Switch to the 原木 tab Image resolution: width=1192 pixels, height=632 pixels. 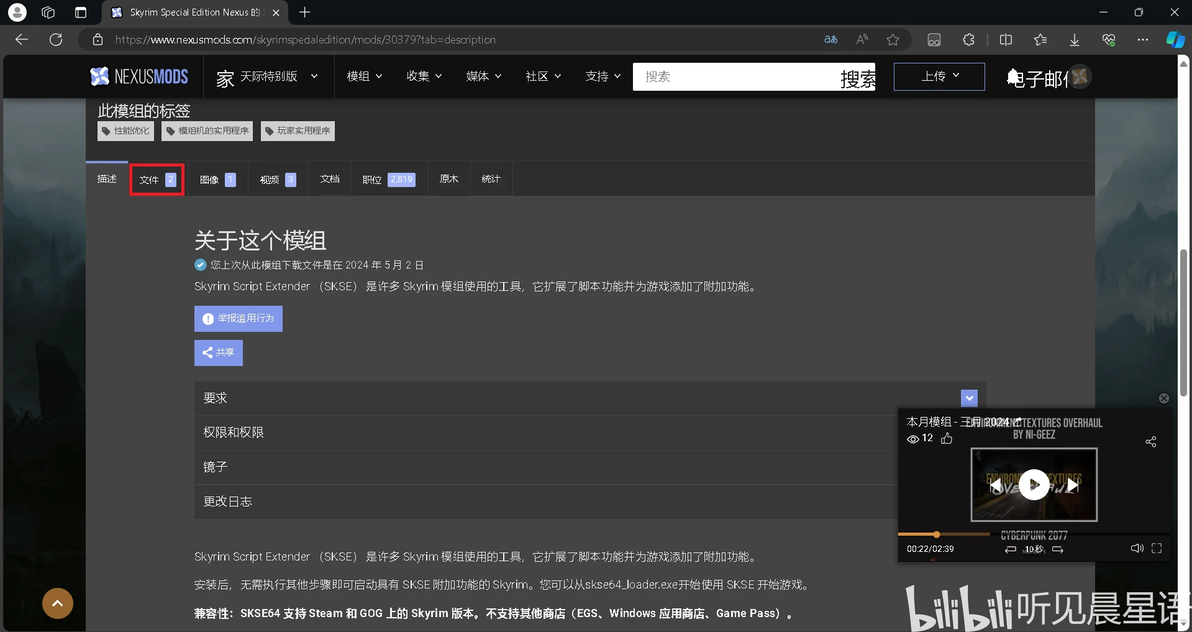click(x=449, y=179)
